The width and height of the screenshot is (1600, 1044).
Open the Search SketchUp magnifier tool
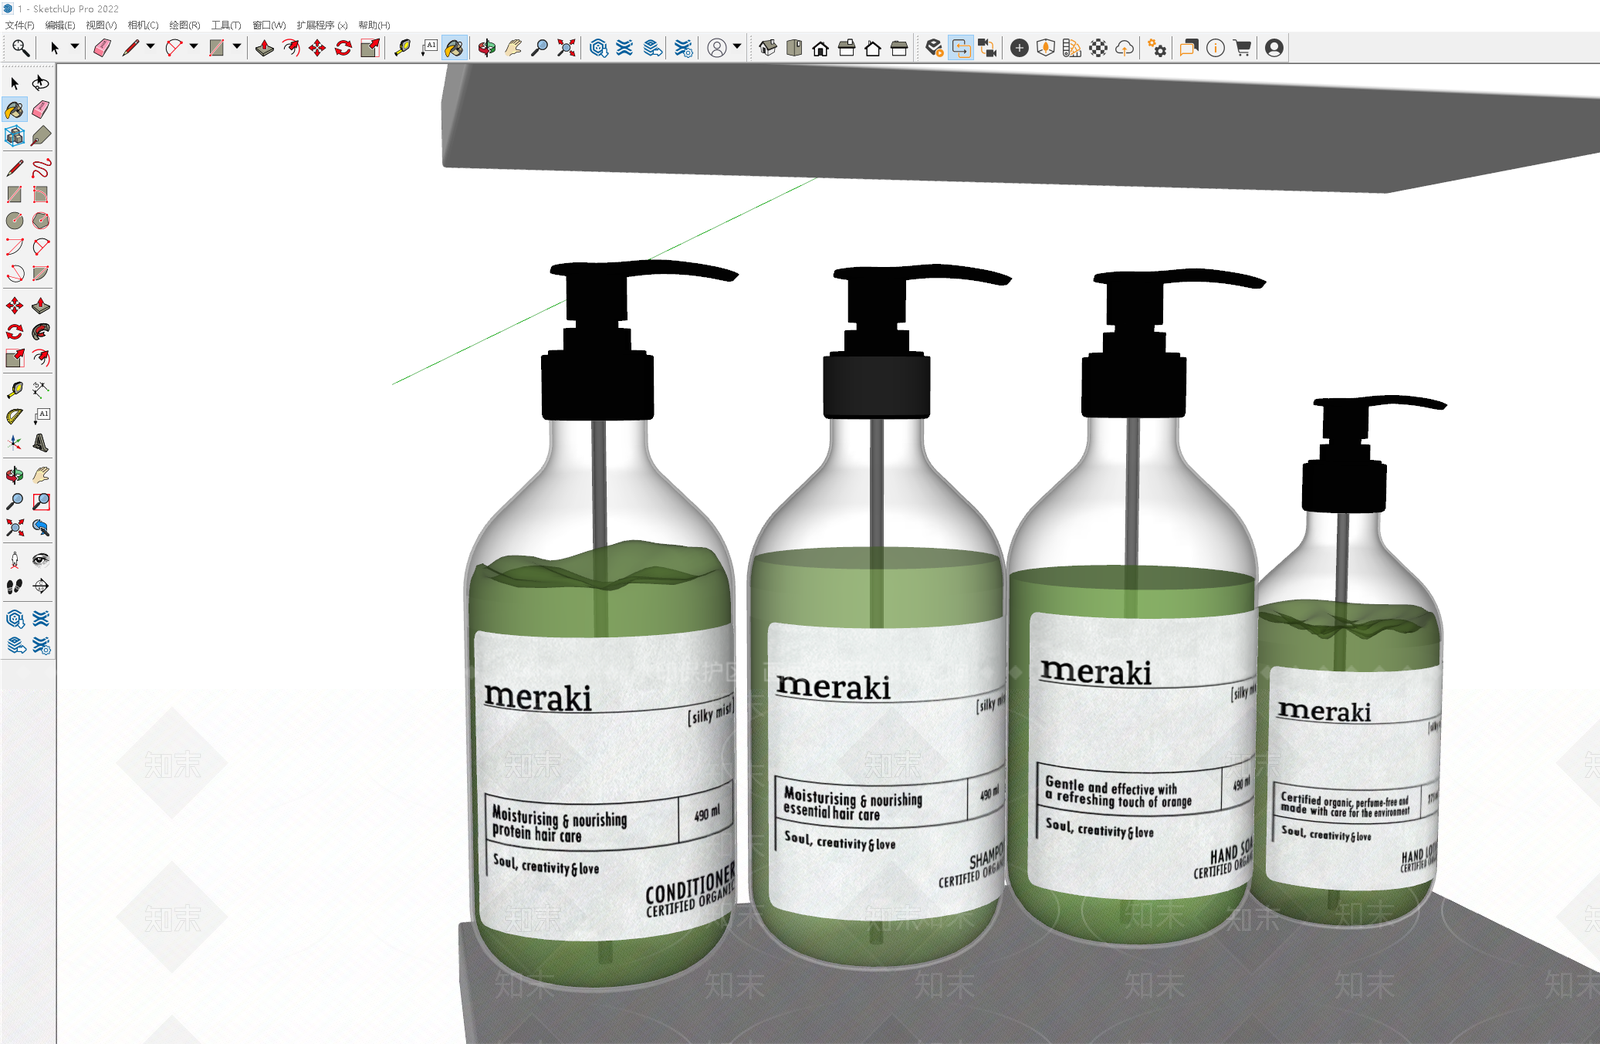20,48
